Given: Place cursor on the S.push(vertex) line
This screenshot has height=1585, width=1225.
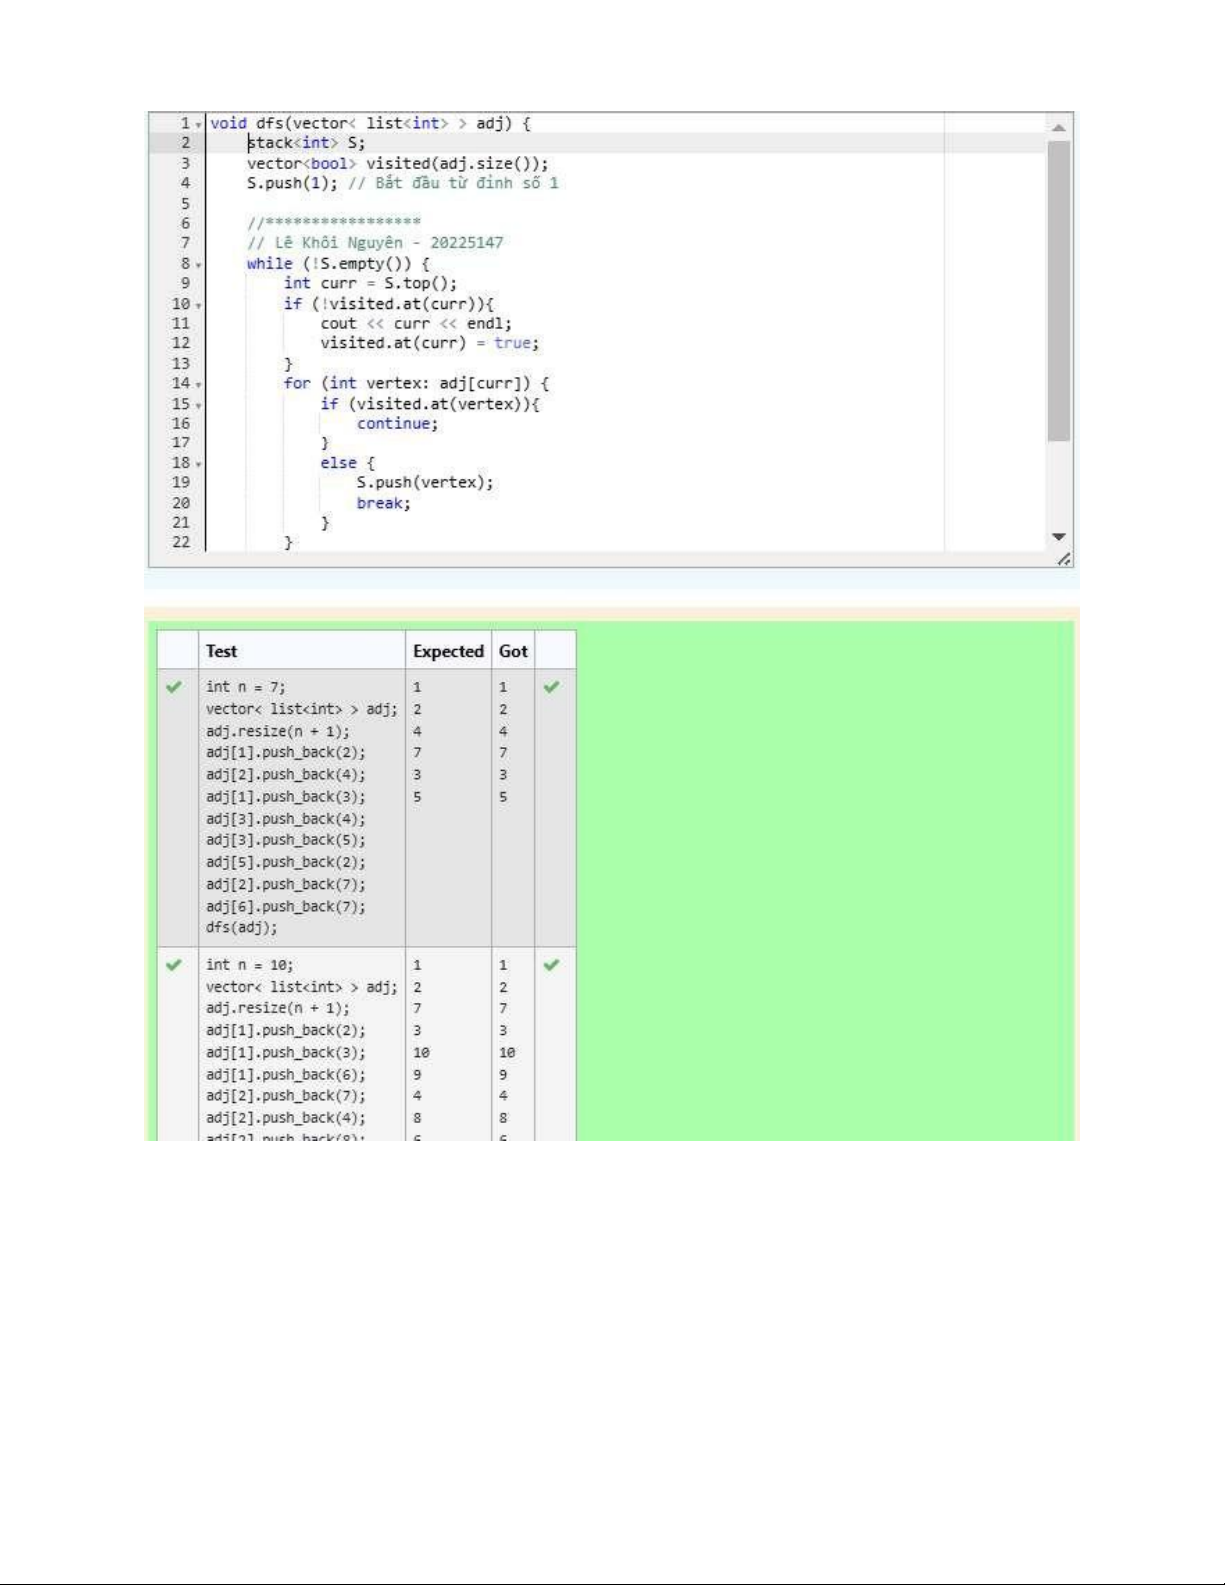Looking at the screenshot, I should coord(425,483).
